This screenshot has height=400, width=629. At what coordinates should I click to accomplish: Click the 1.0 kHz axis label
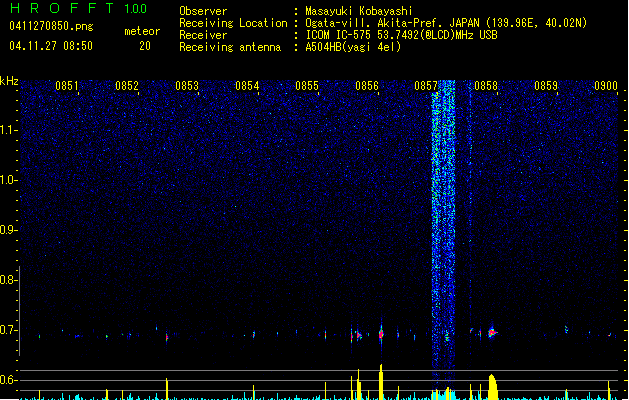pos(8,180)
